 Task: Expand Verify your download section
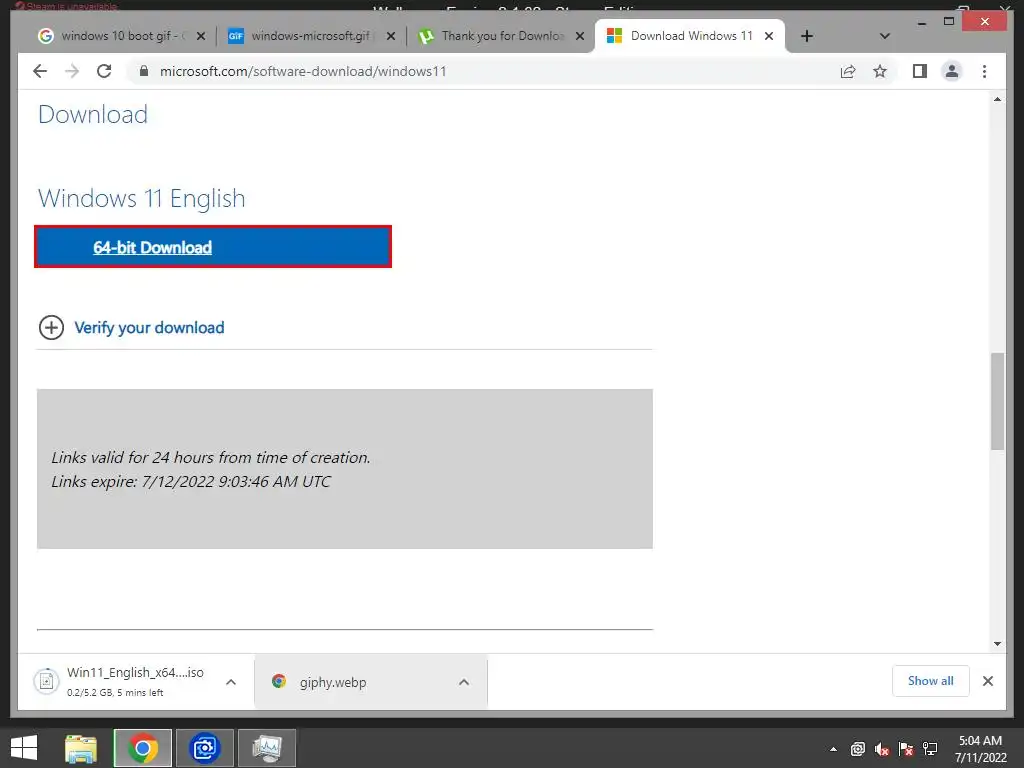pyautogui.click(x=52, y=327)
